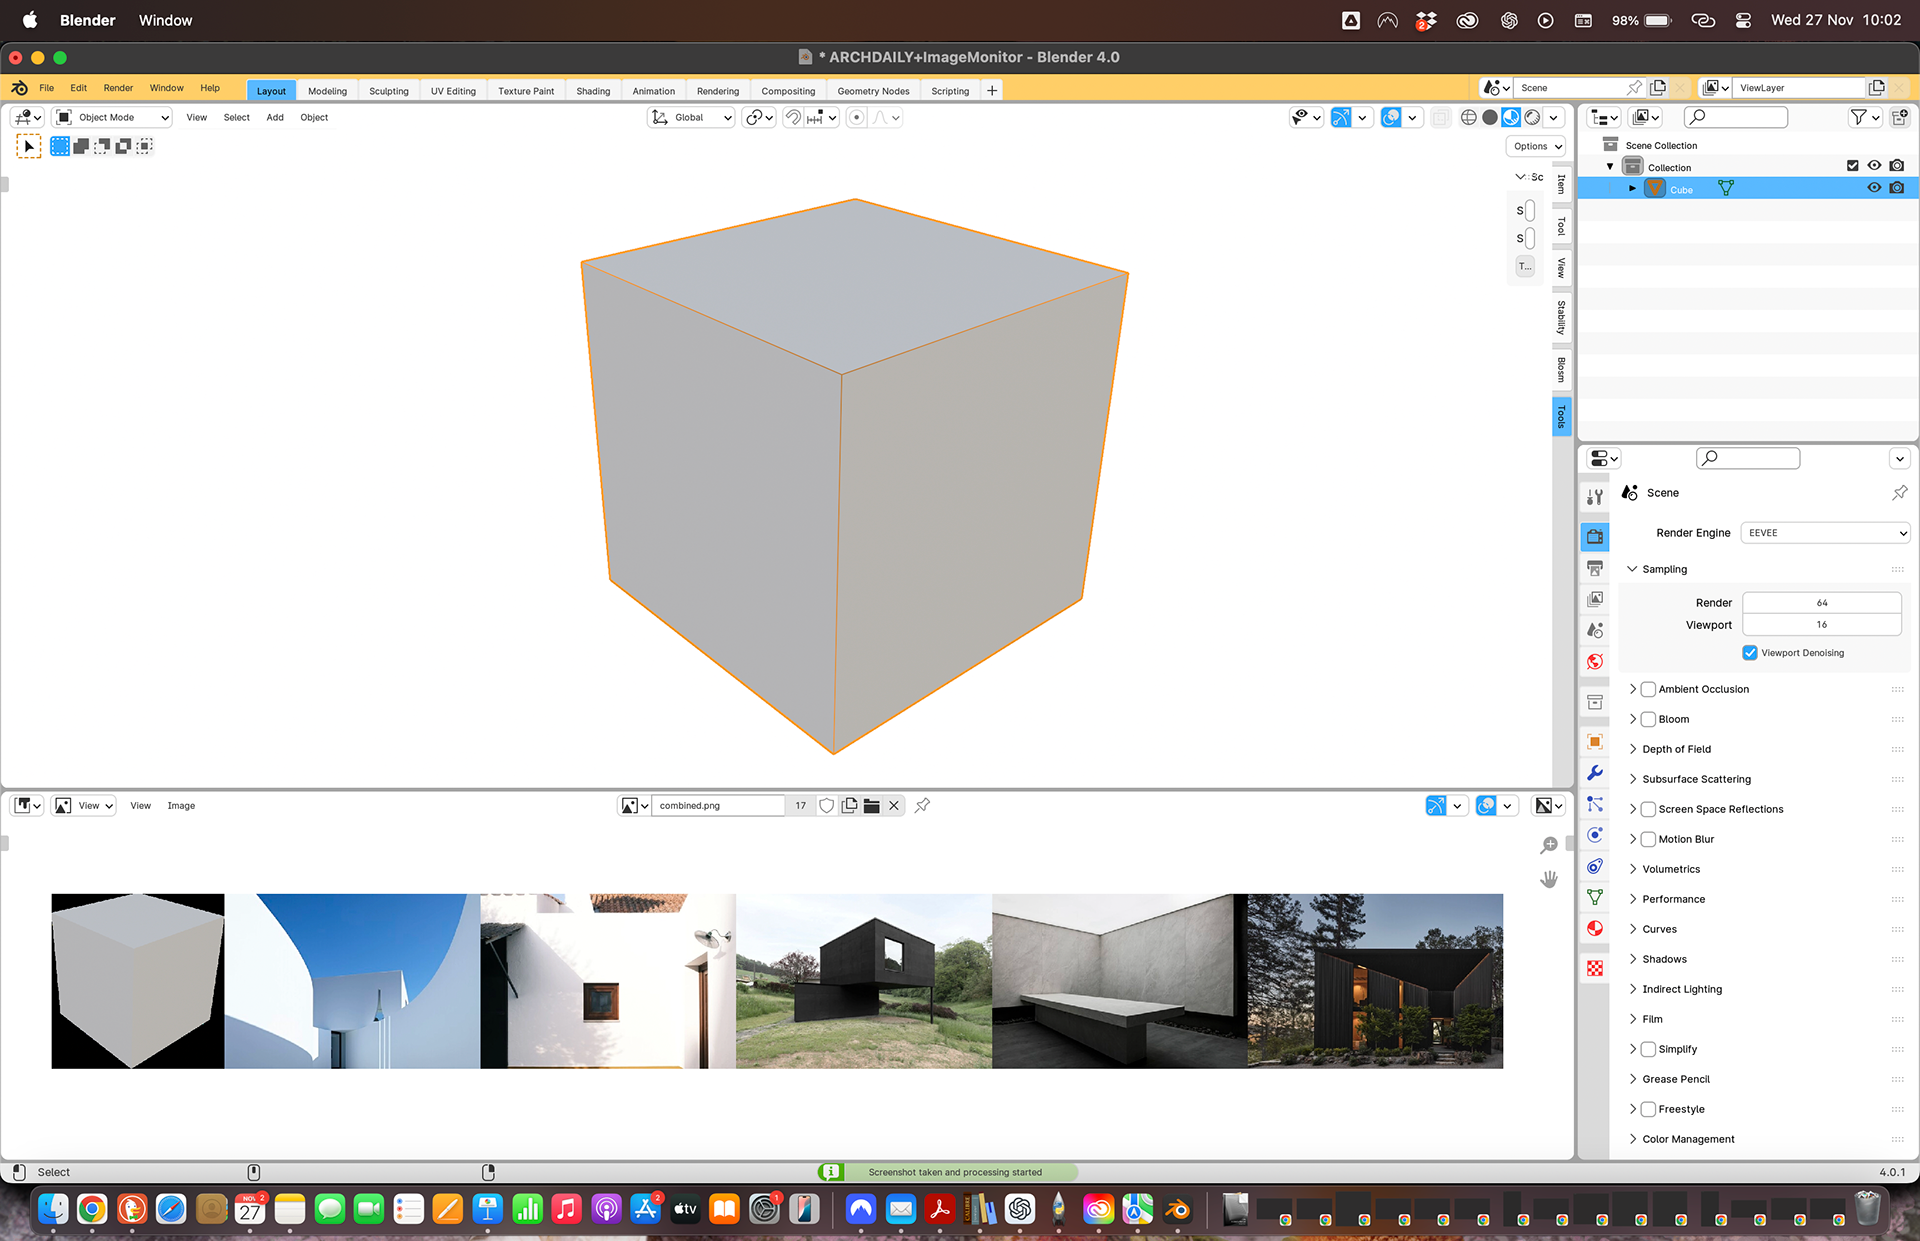Open the Modifiers properties tab (wrench icon)
Image resolution: width=1920 pixels, height=1241 pixels.
[x=1595, y=773]
